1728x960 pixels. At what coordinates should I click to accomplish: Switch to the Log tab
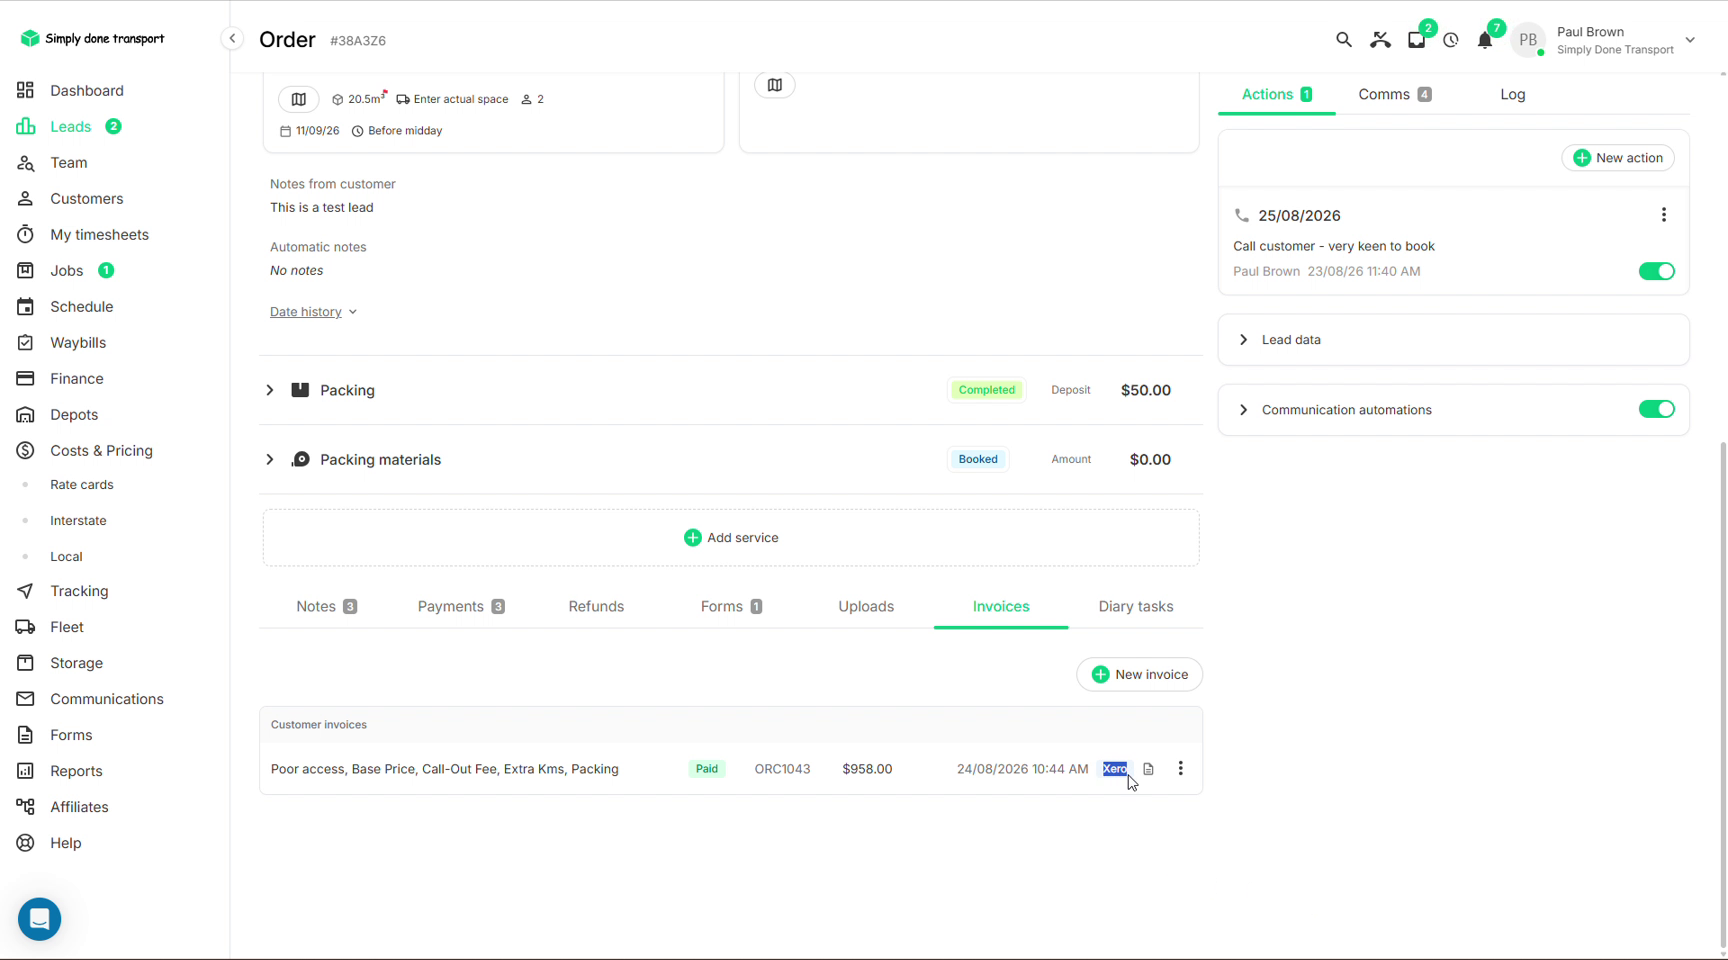1512,94
